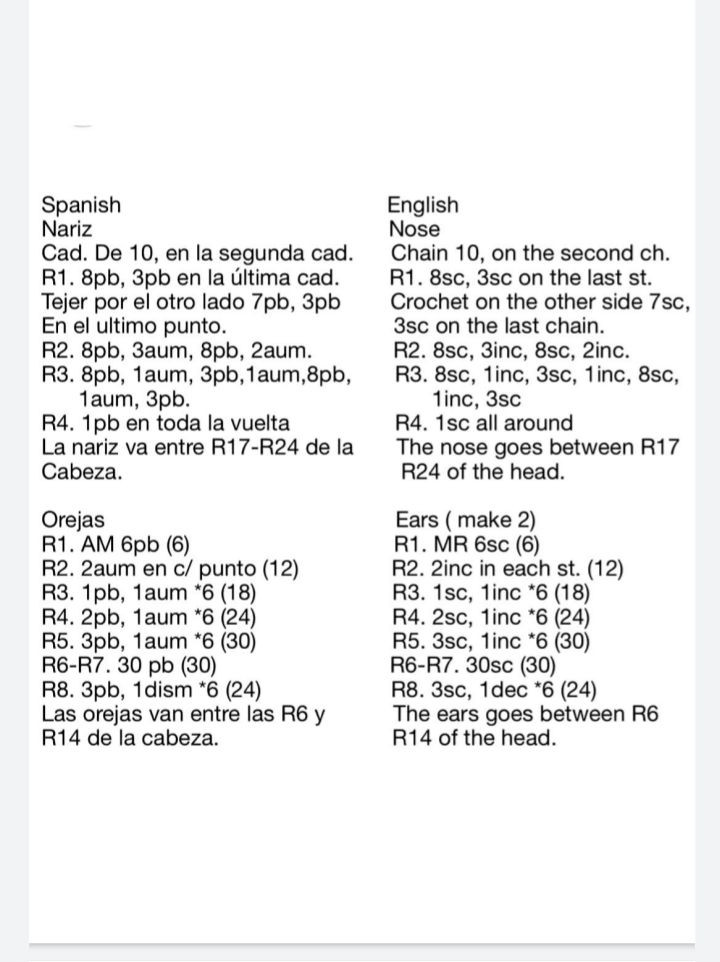Select the 'R1. AM 6pb (6)' line
Image resolution: width=720 pixels, height=962 pixels.
point(116,545)
